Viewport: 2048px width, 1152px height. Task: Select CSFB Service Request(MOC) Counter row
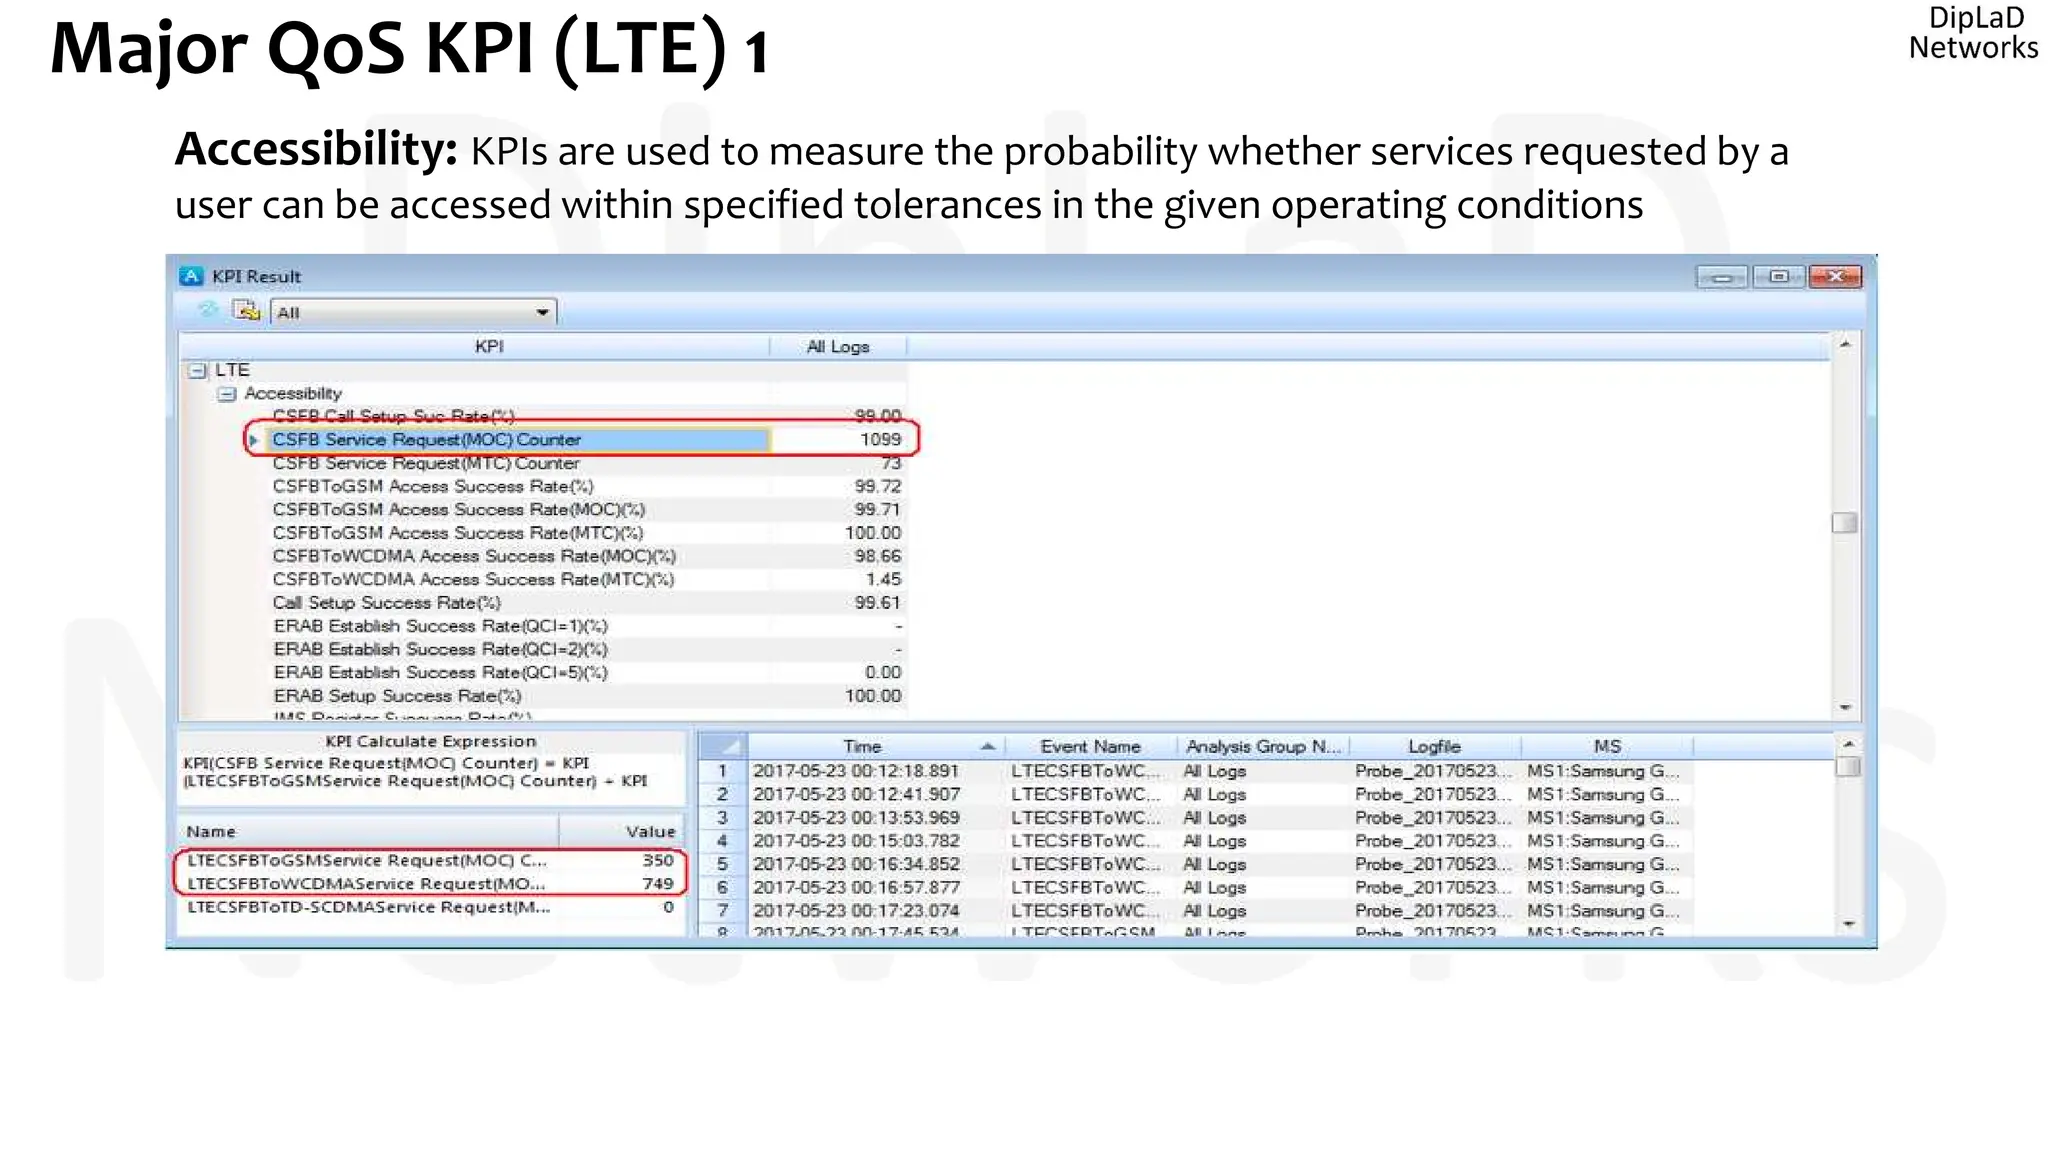(587, 439)
